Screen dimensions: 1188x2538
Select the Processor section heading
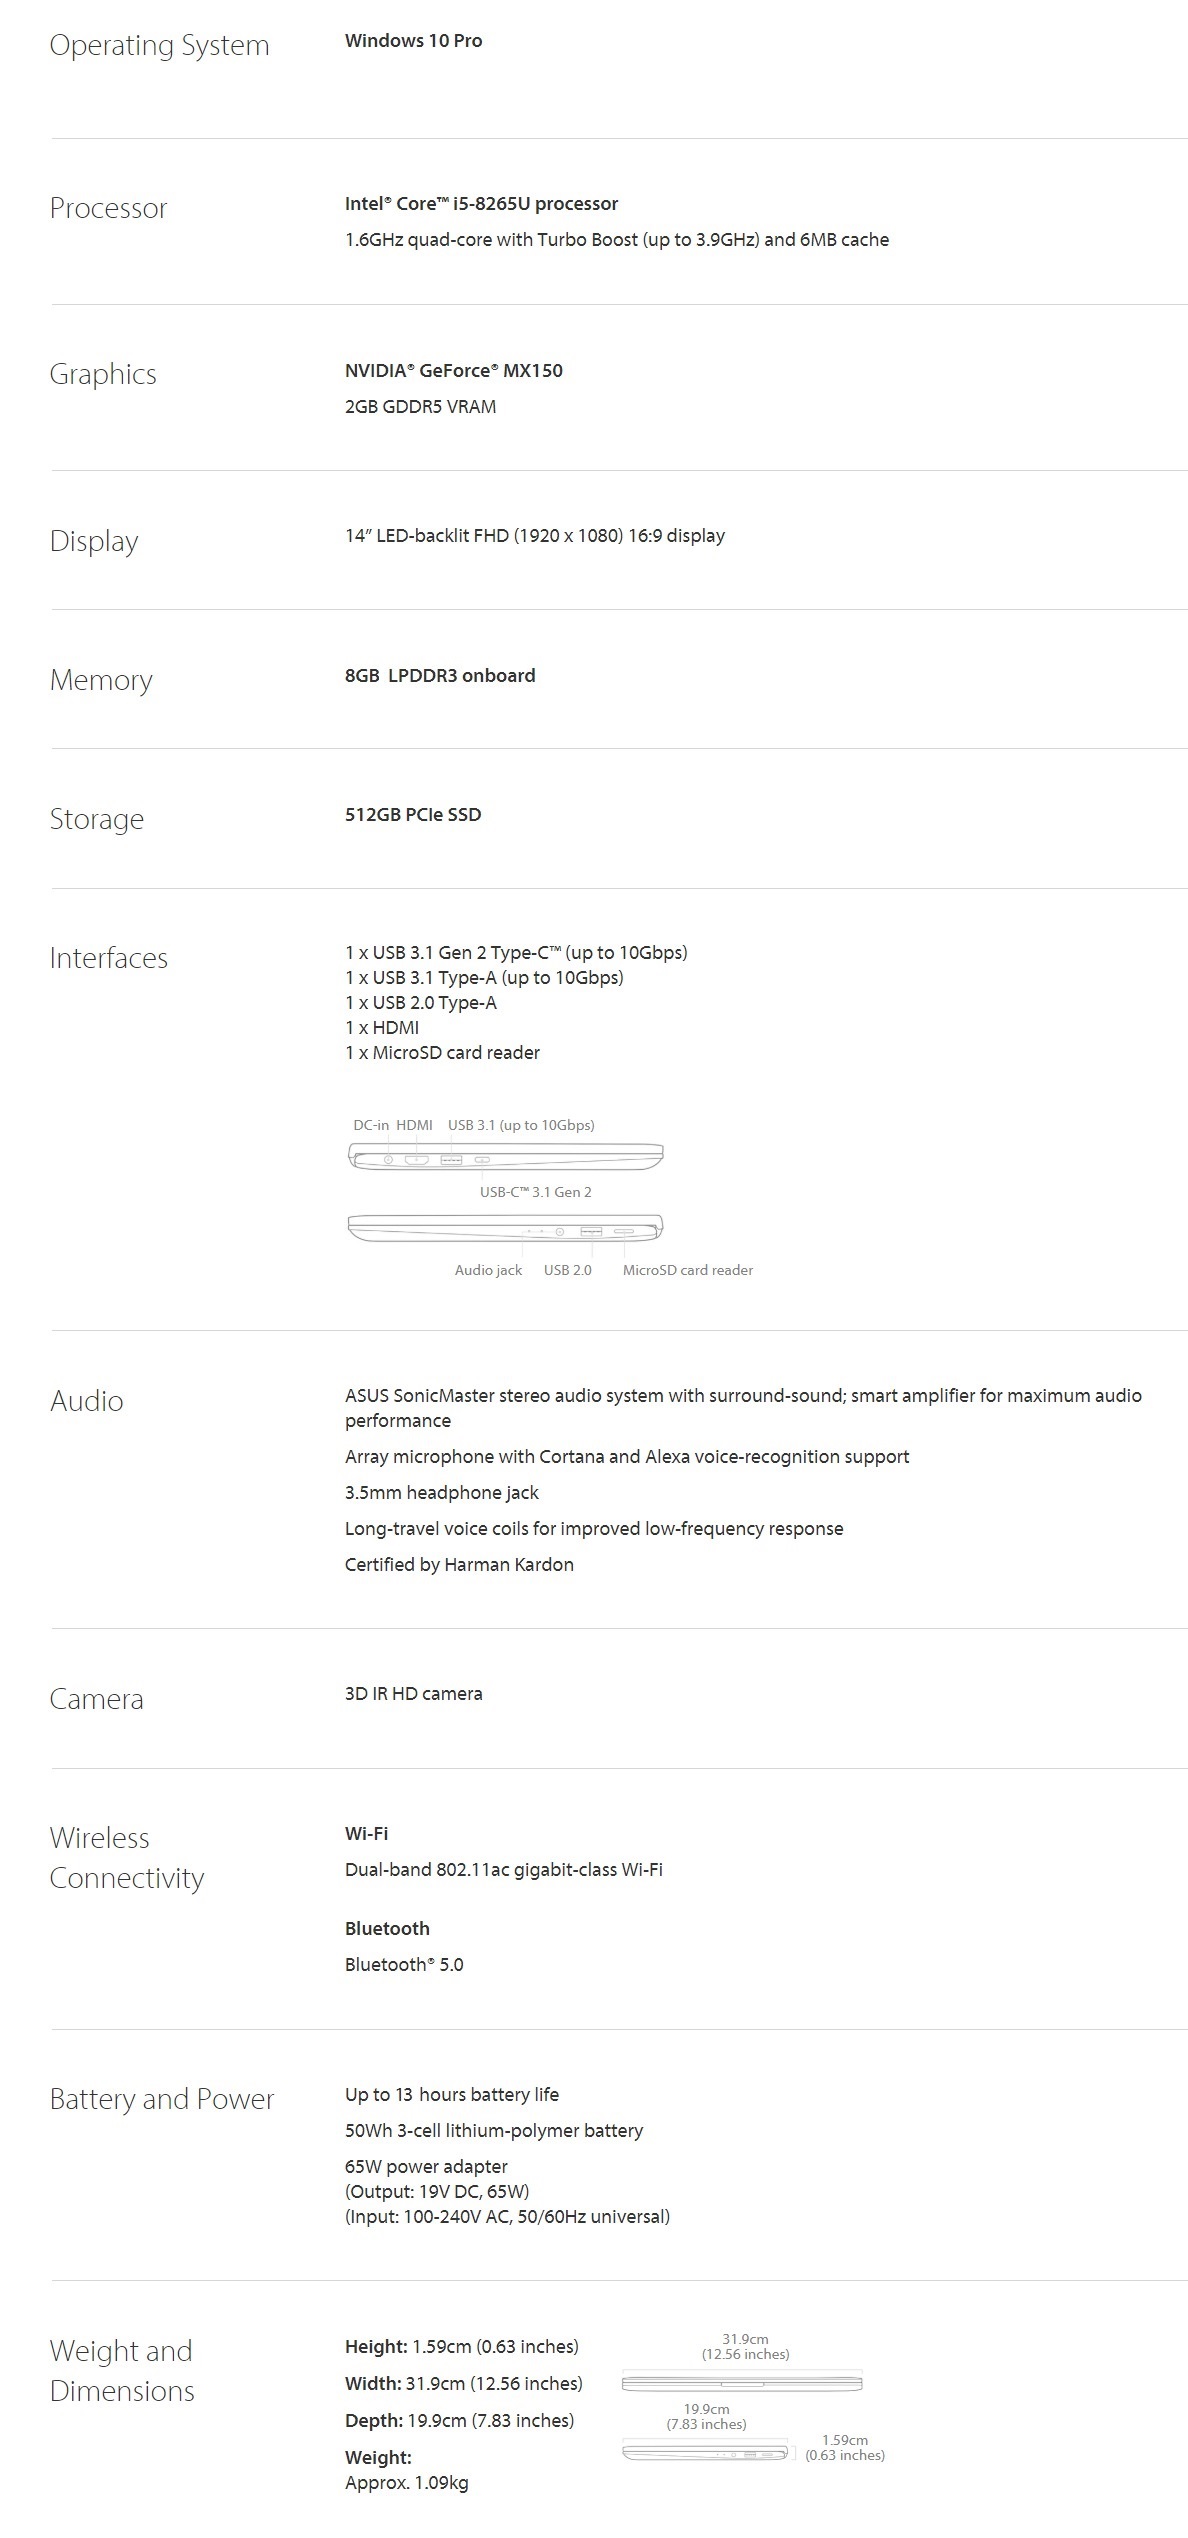[108, 208]
